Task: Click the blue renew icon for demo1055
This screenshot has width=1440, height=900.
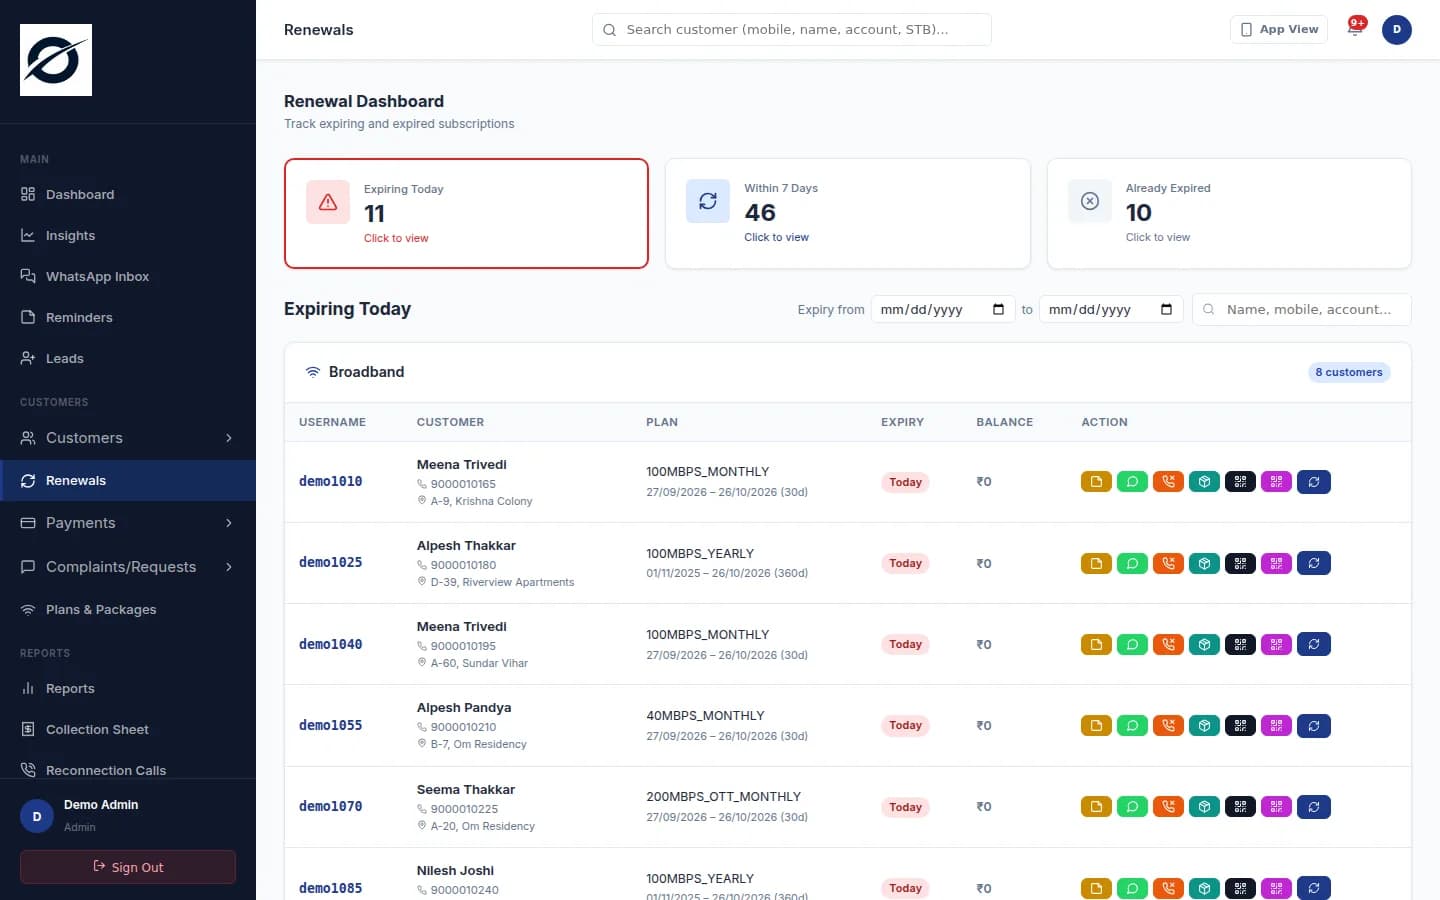Action: coord(1314,726)
